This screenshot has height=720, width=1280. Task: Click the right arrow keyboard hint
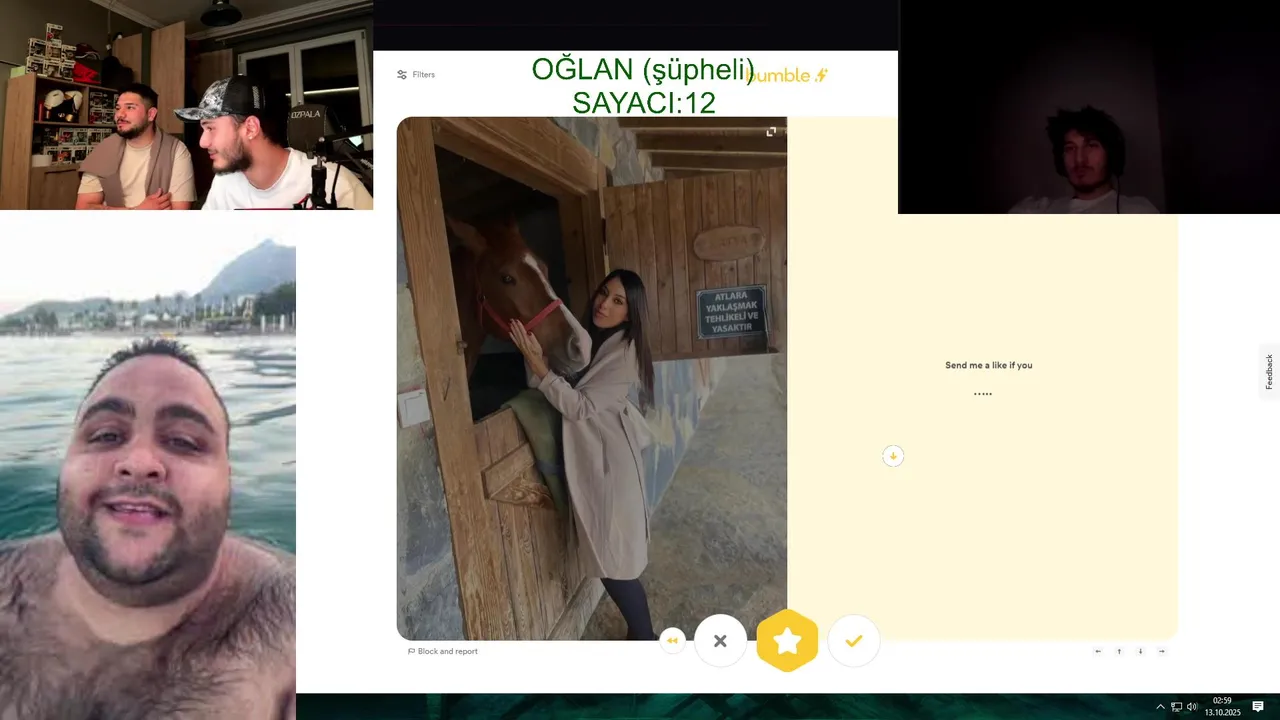(1161, 651)
